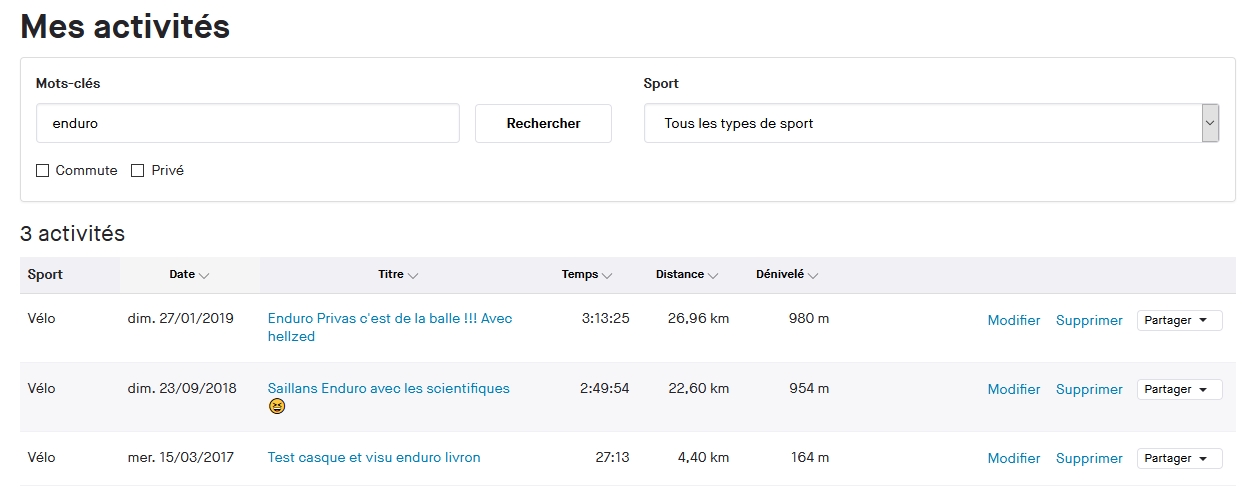The image size is (1250, 489).
Task: Open the 'Test casque et visu enduro livron' activity
Action: [374, 457]
